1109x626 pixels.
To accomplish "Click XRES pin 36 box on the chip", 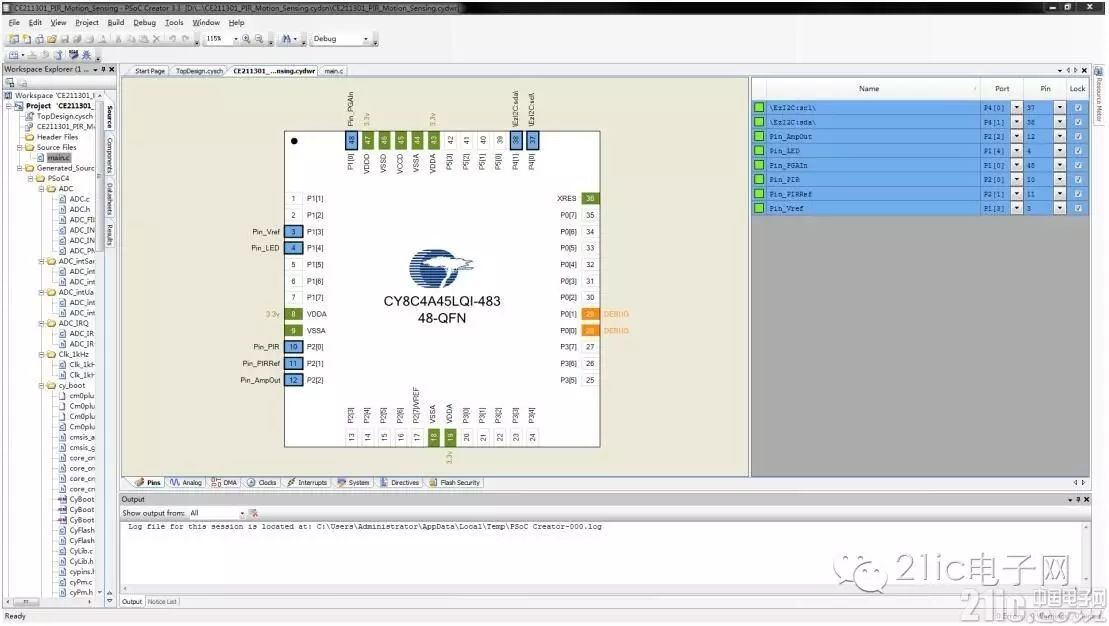I will pos(590,198).
